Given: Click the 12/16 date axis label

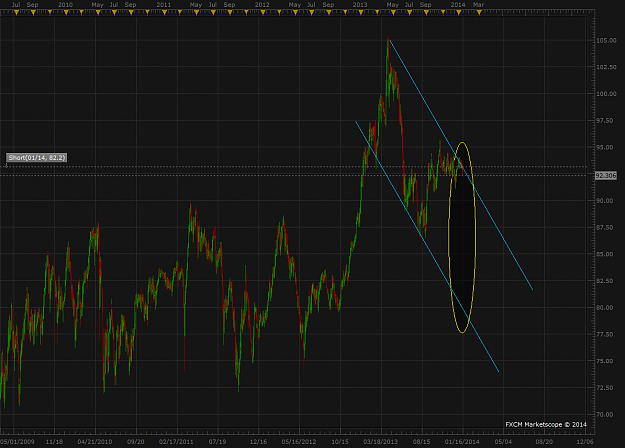Looking at the screenshot, I should pyautogui.click(x=258, y=442).
